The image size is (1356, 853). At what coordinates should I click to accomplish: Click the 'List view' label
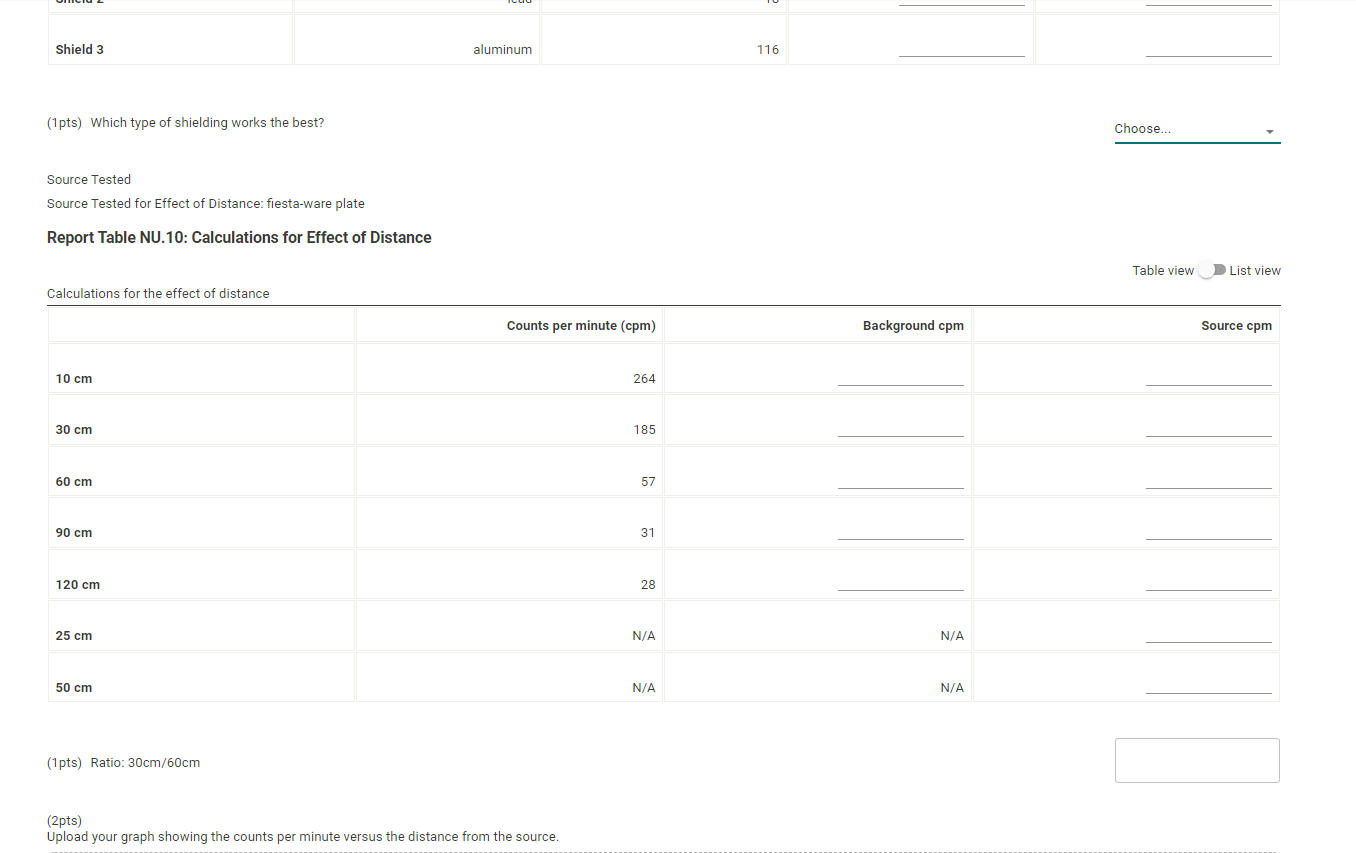point(1255,271)
